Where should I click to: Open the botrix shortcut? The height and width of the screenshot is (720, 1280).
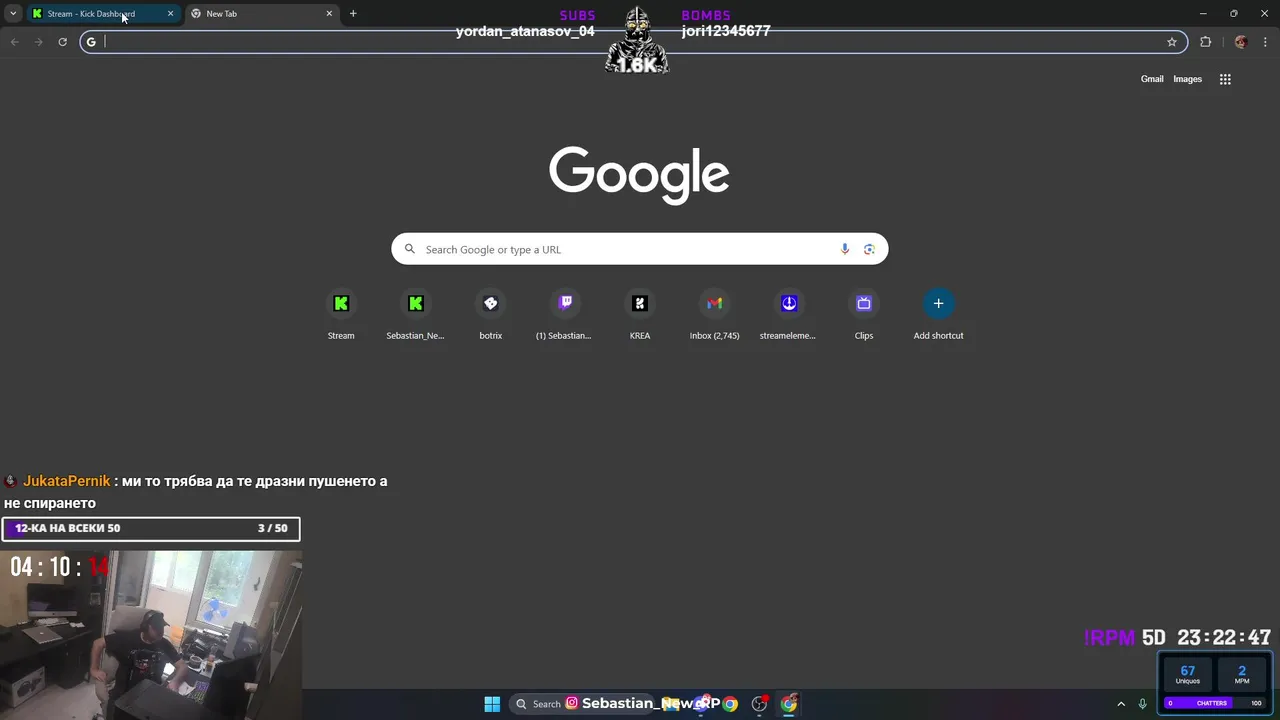coord(490,314)
